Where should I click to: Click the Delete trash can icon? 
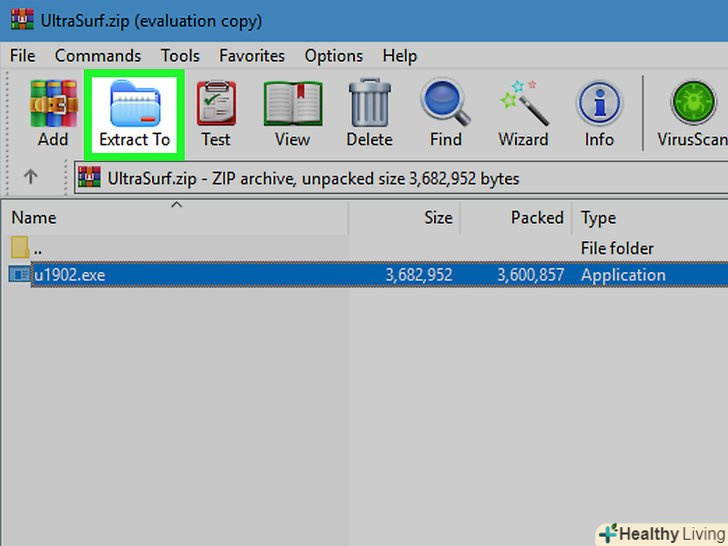[x=370, y=103]
